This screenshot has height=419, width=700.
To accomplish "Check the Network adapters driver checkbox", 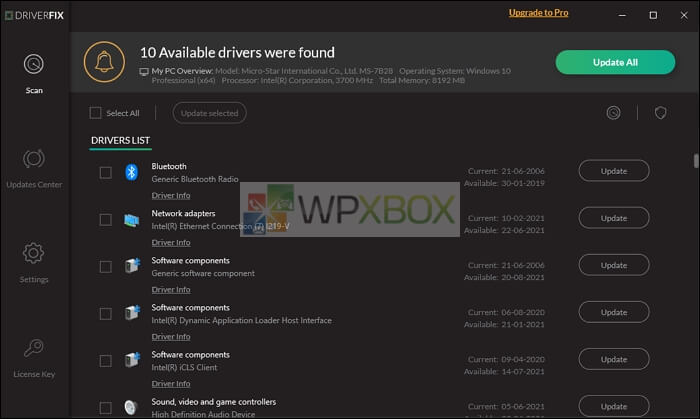I will 105,220.
